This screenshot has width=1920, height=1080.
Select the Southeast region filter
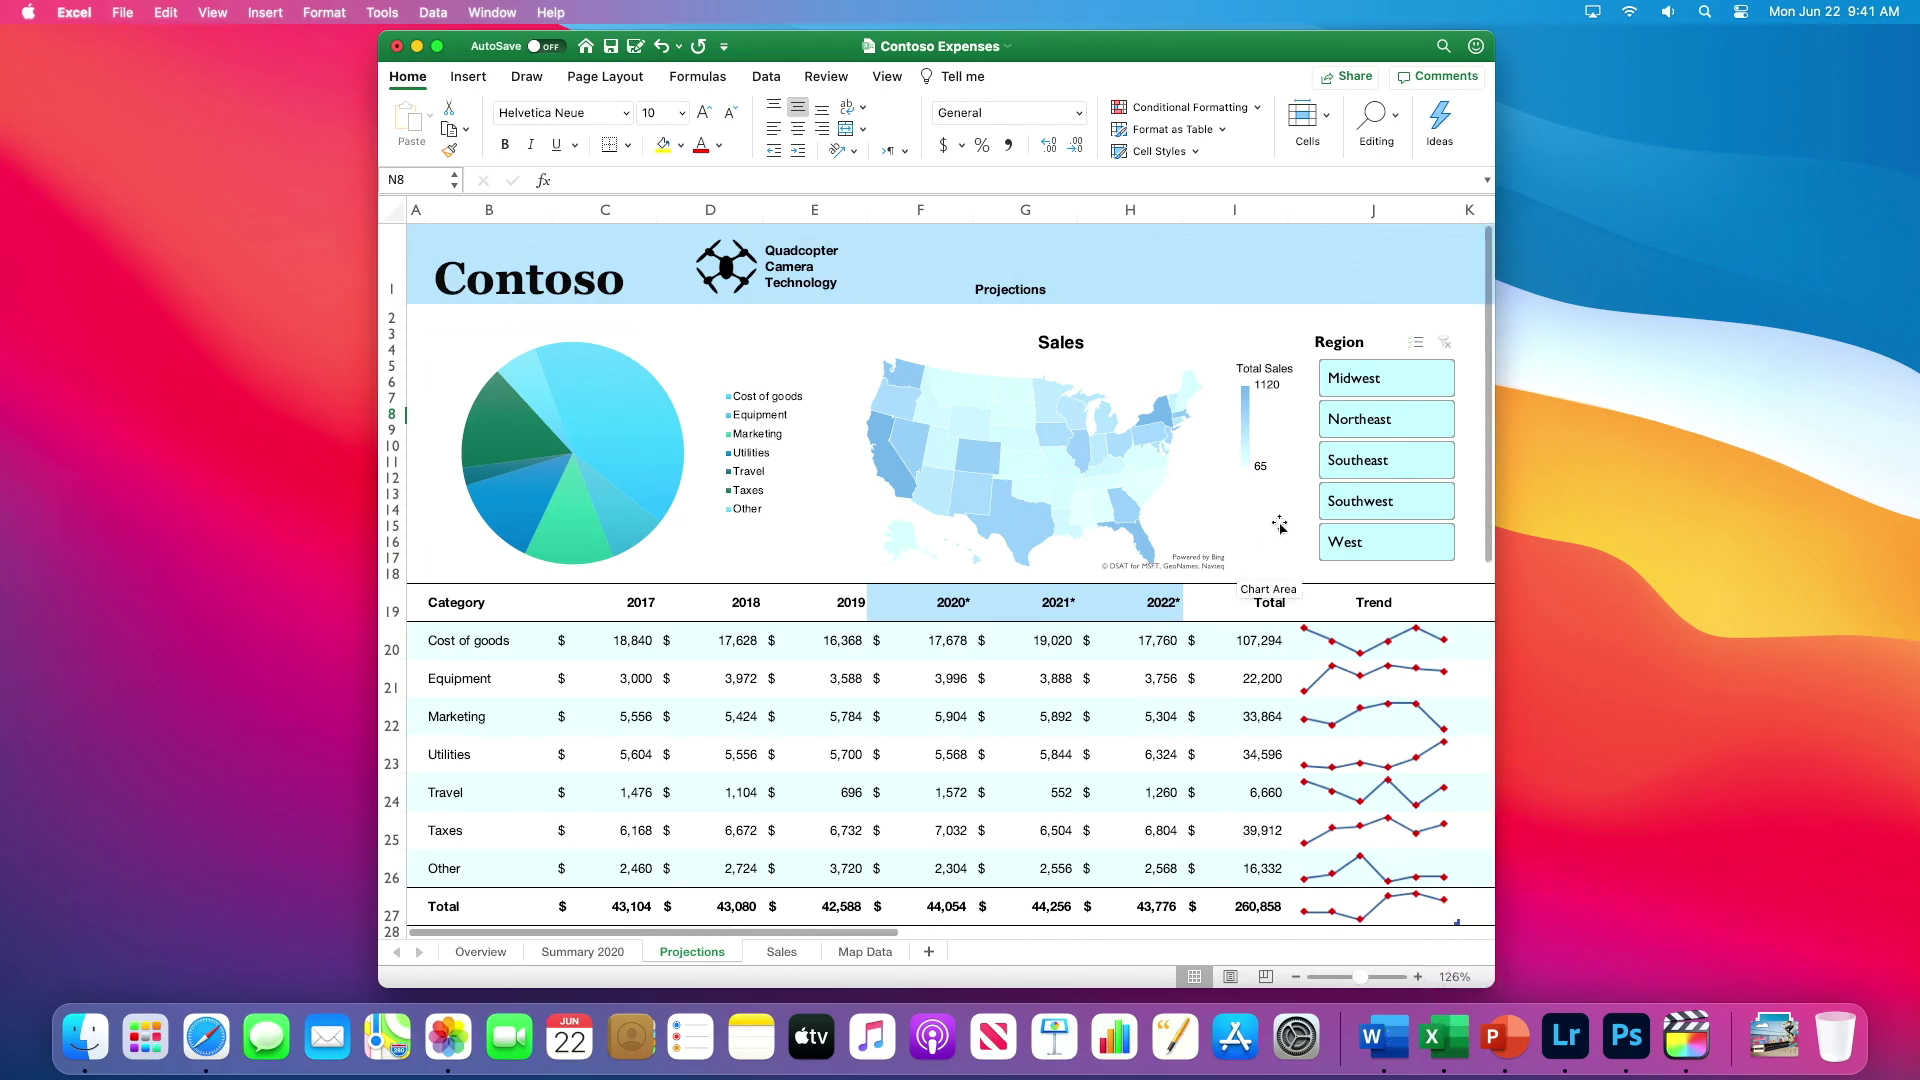click(1386, 460)
